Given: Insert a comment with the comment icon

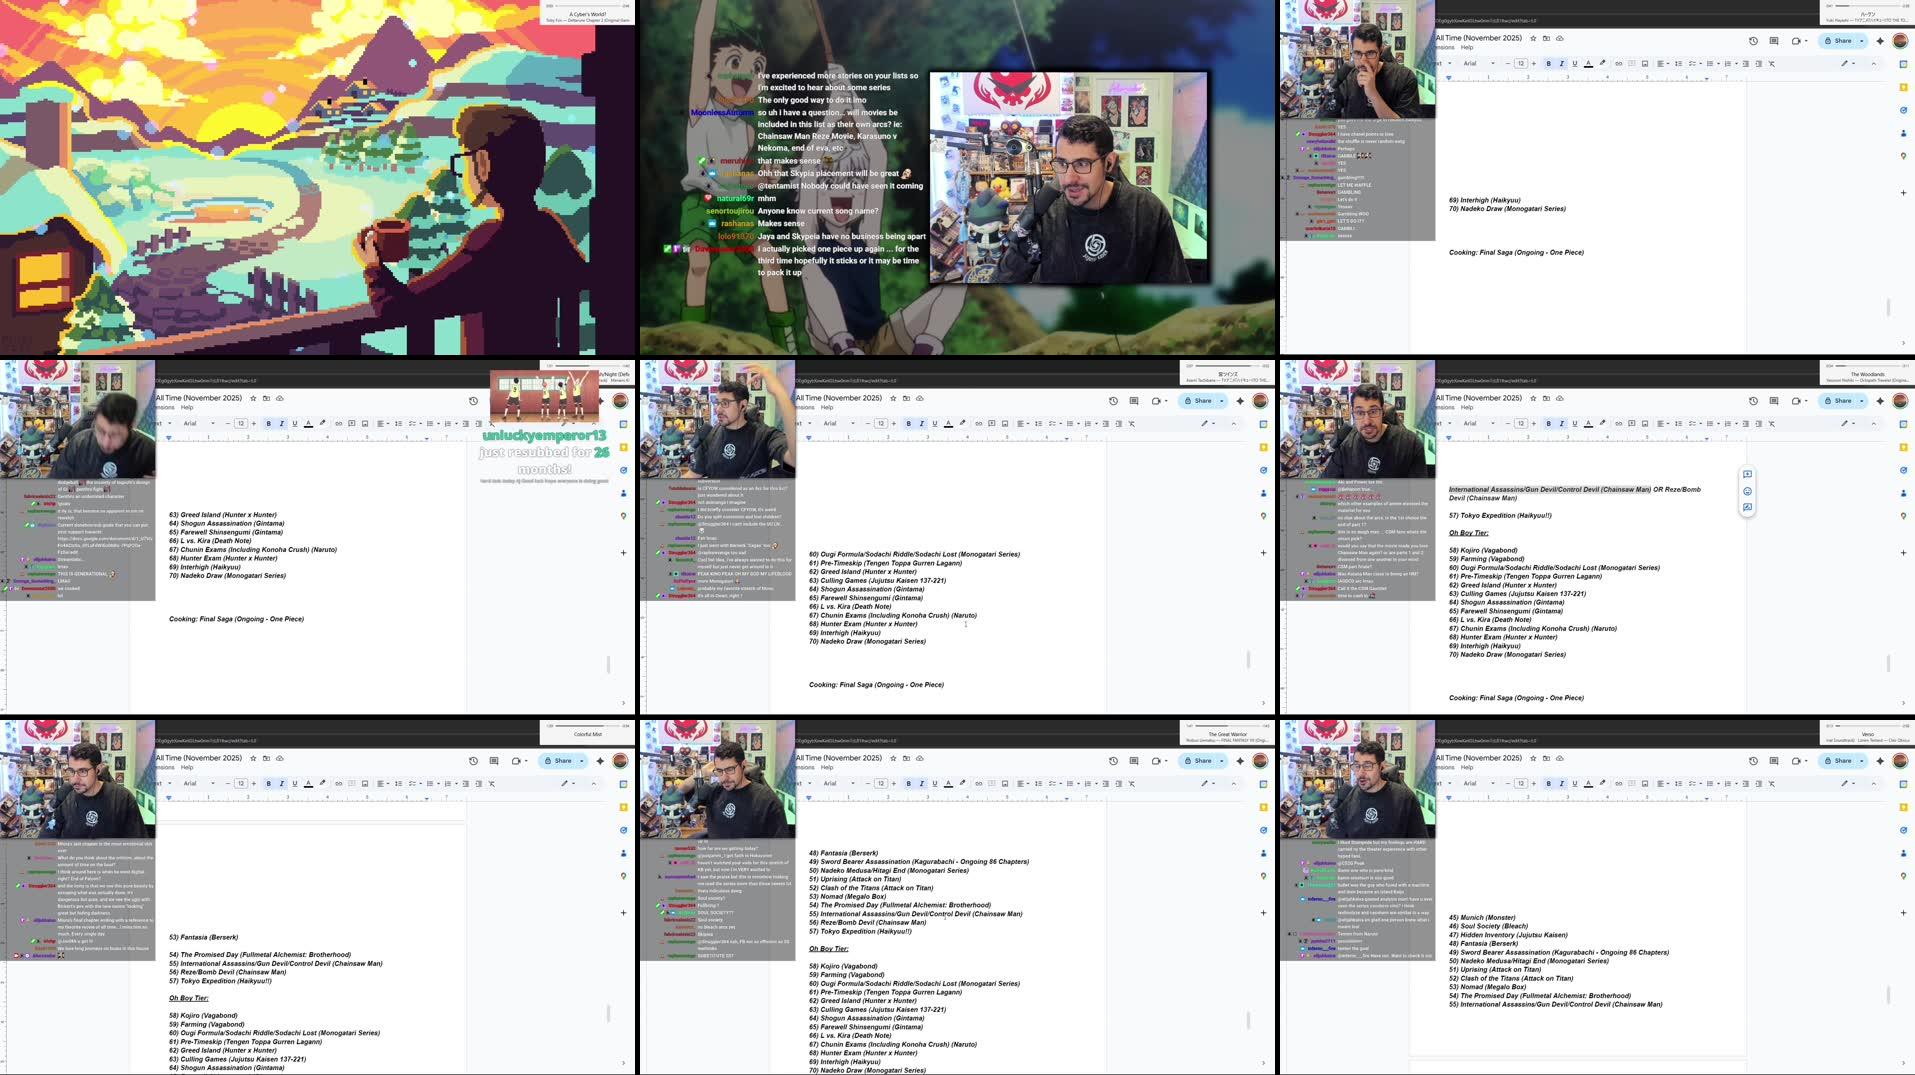Looking at the screenshot, I should [x=1632, y=62].
